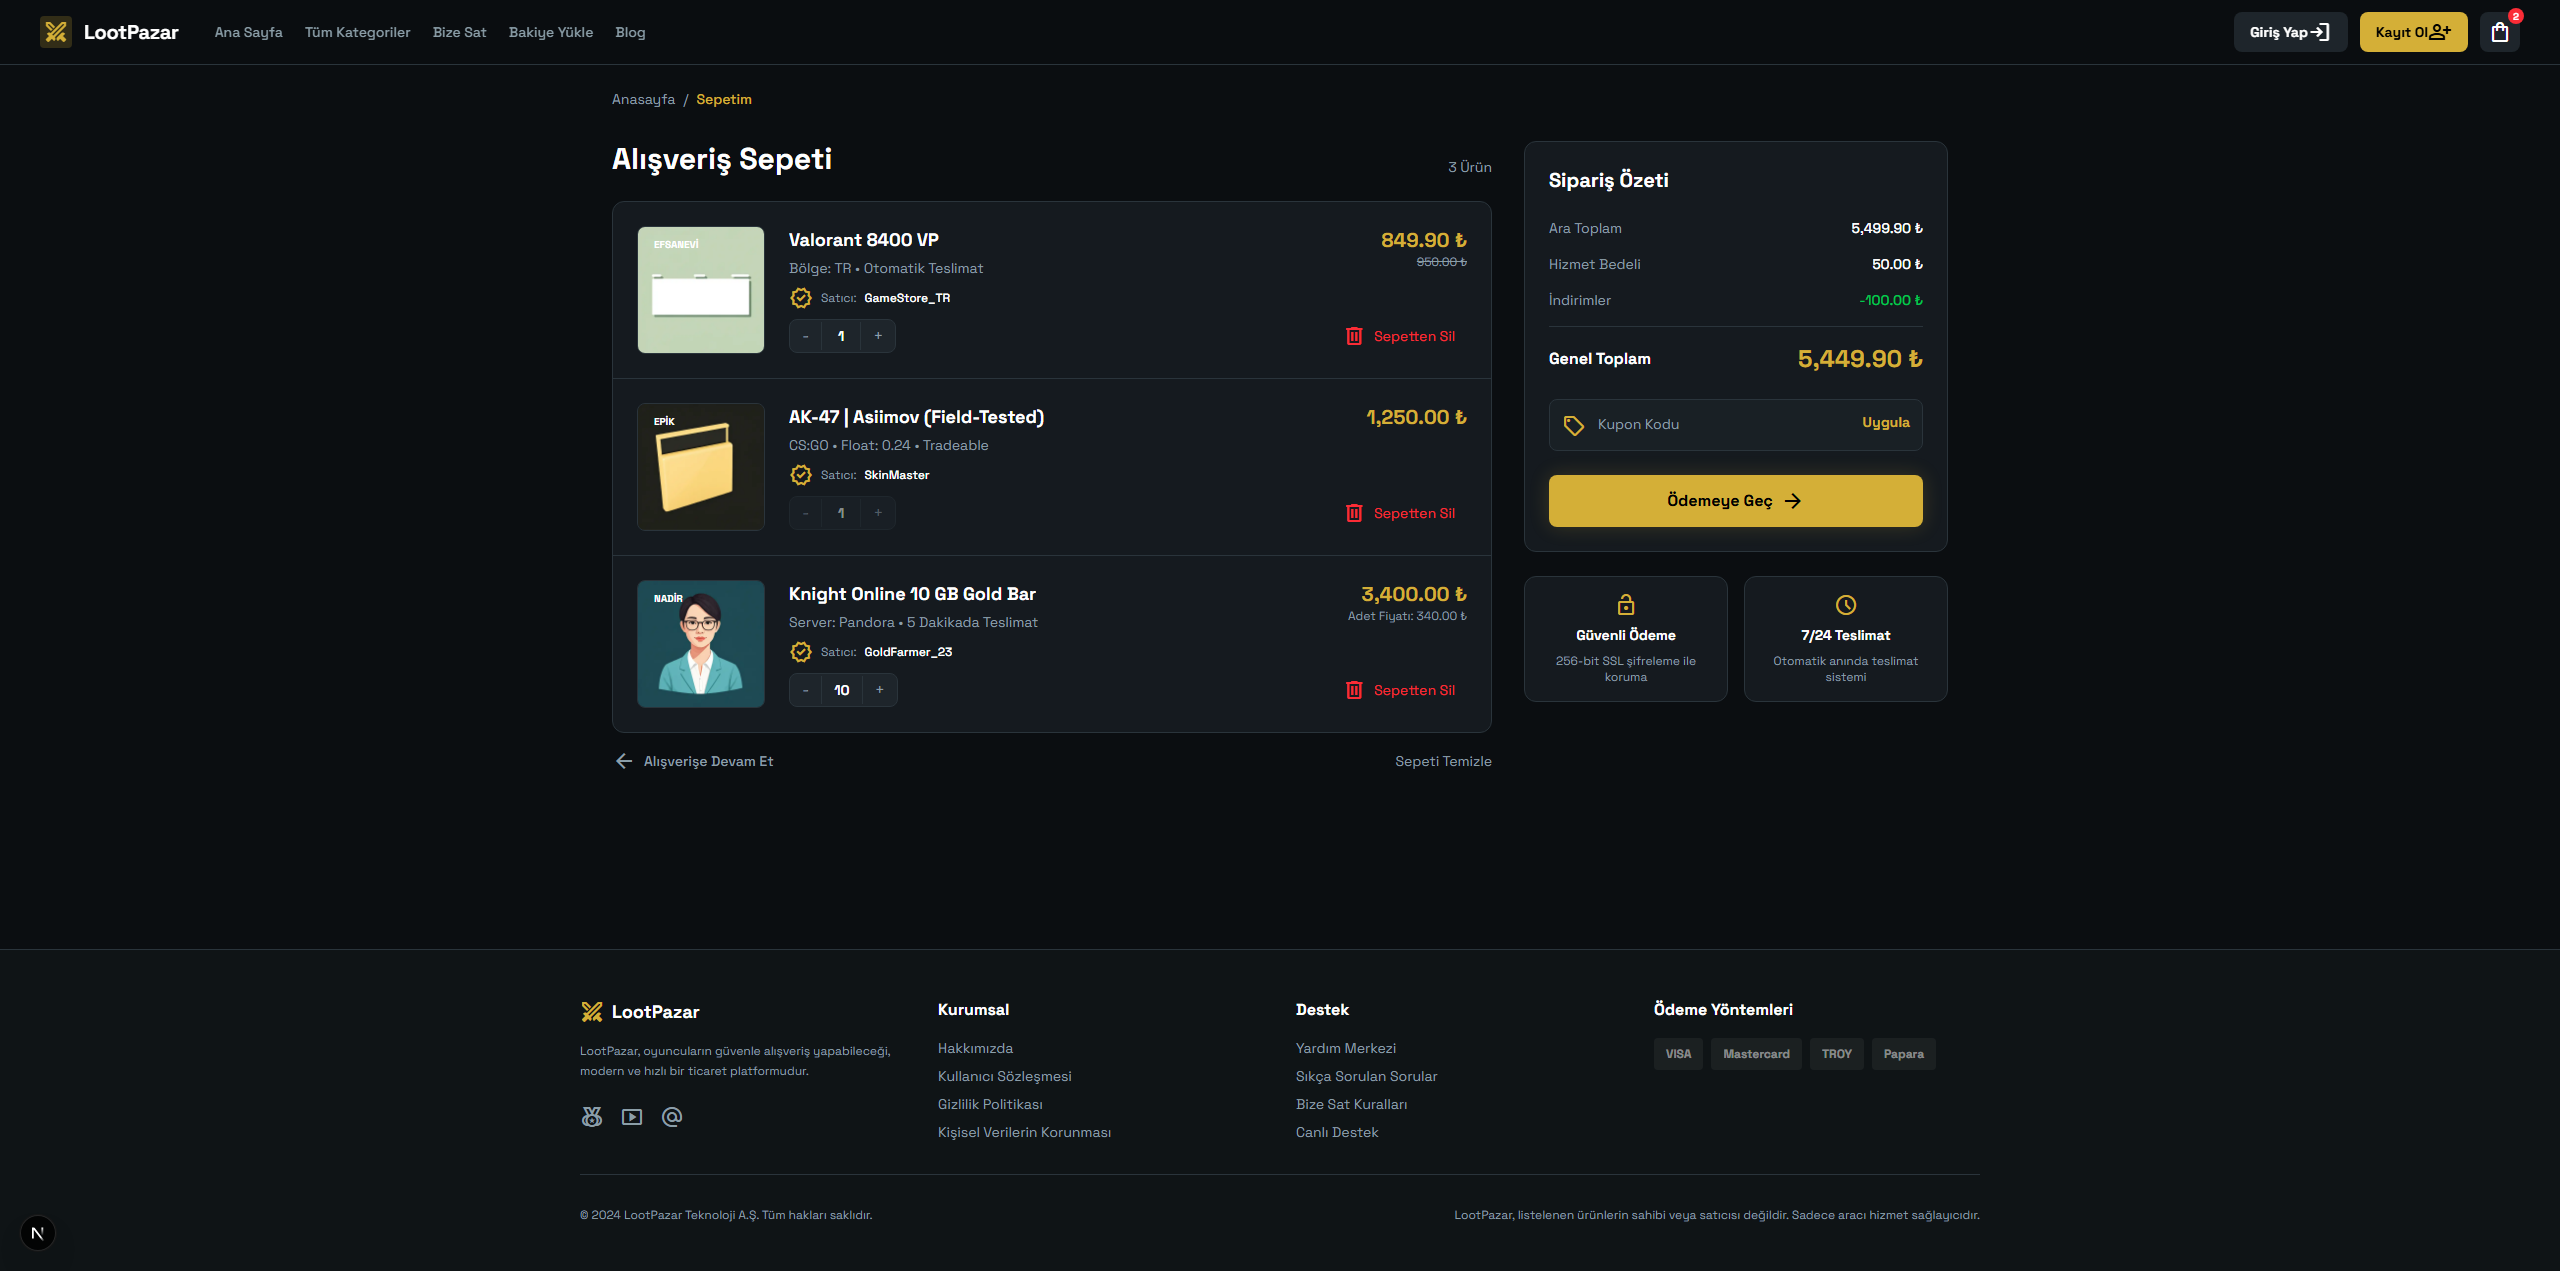
Task: Click trash icon for Valorant 8400 VP
Action: click(1354, 336)
